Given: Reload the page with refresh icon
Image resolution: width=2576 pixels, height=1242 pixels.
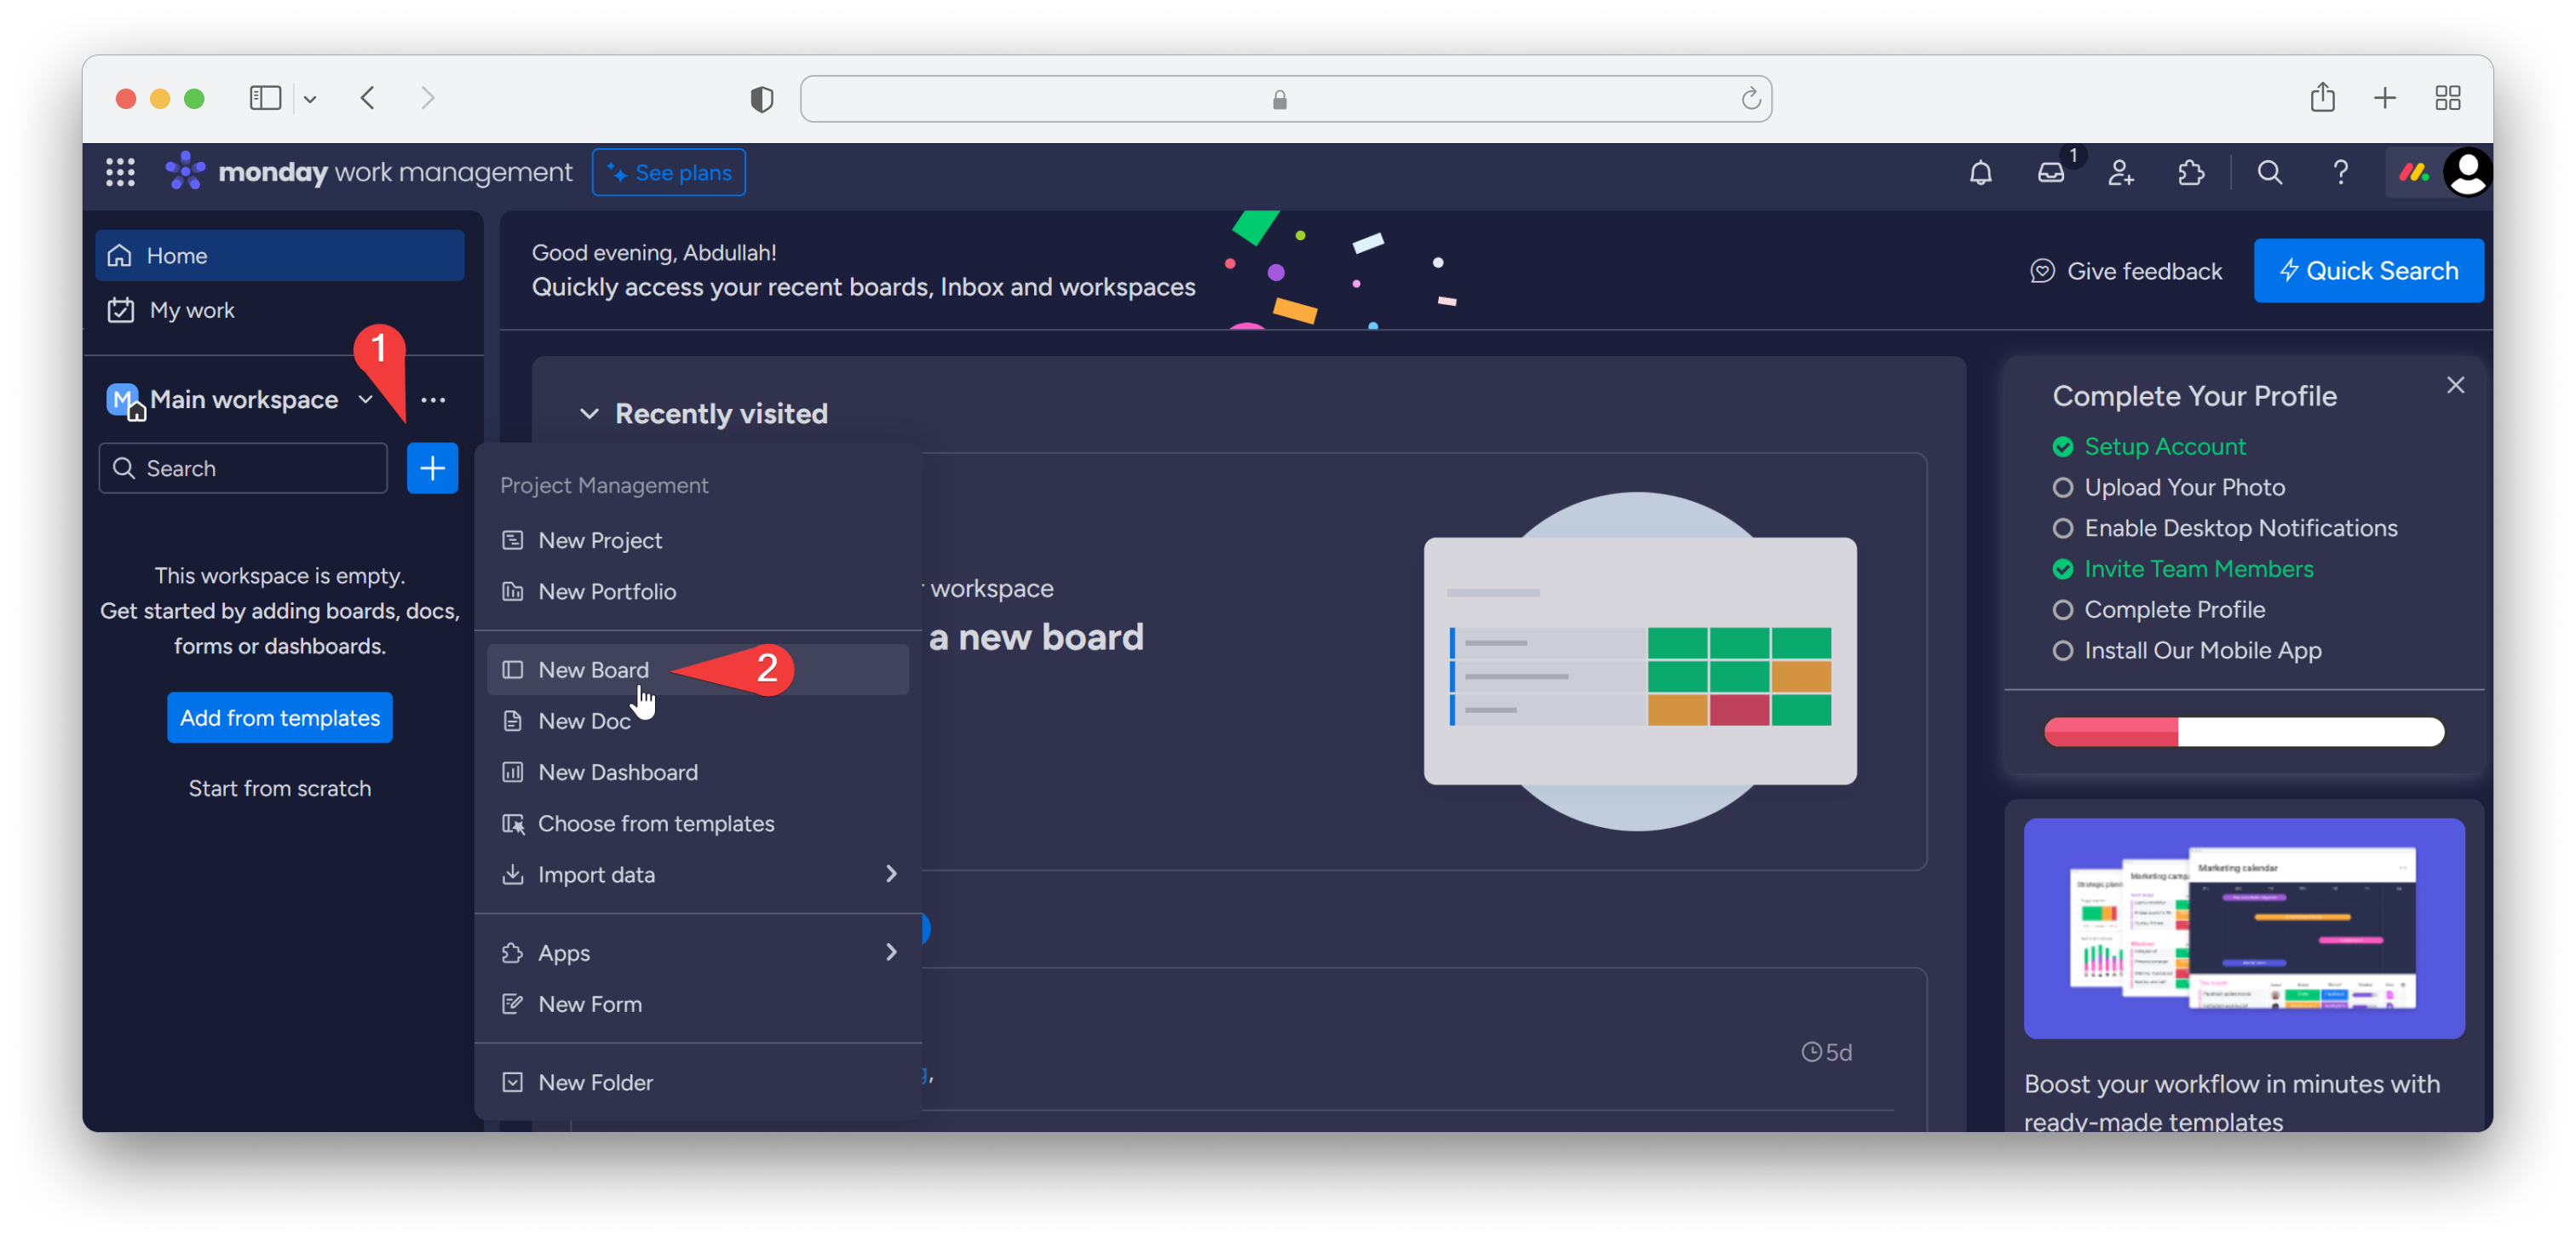Looking at the screenshot, I should coord(1750,99).
